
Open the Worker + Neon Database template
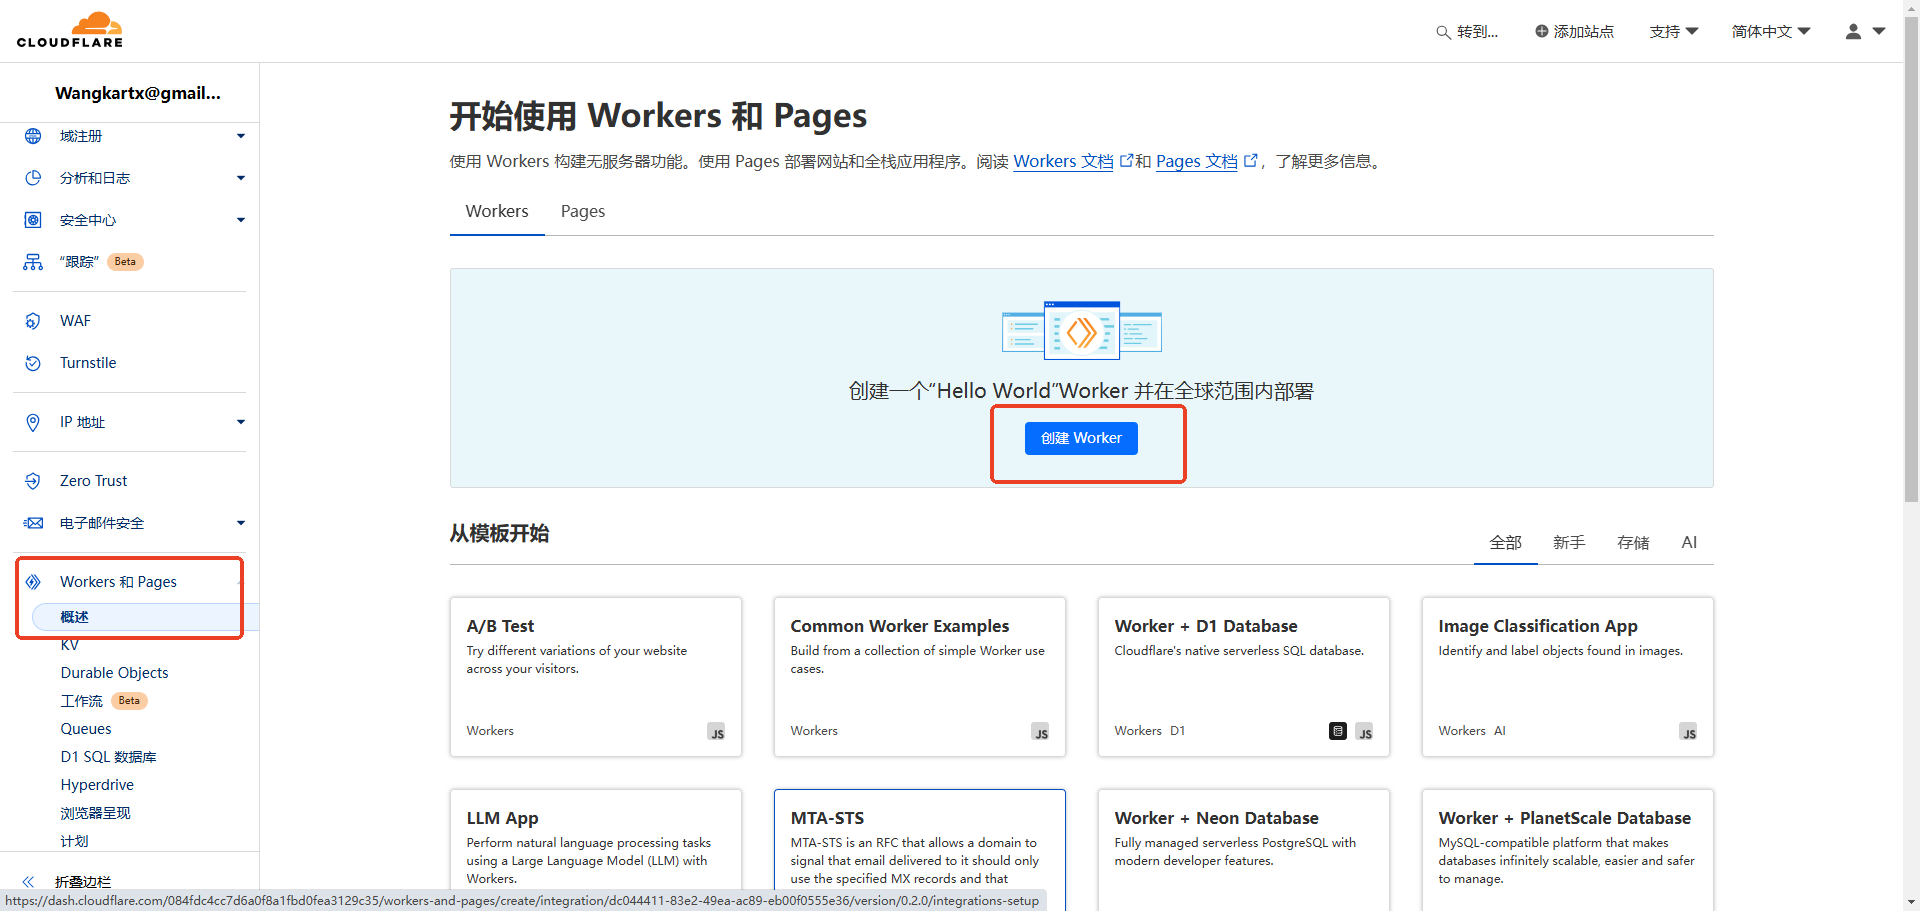(x=1244, y=850)
